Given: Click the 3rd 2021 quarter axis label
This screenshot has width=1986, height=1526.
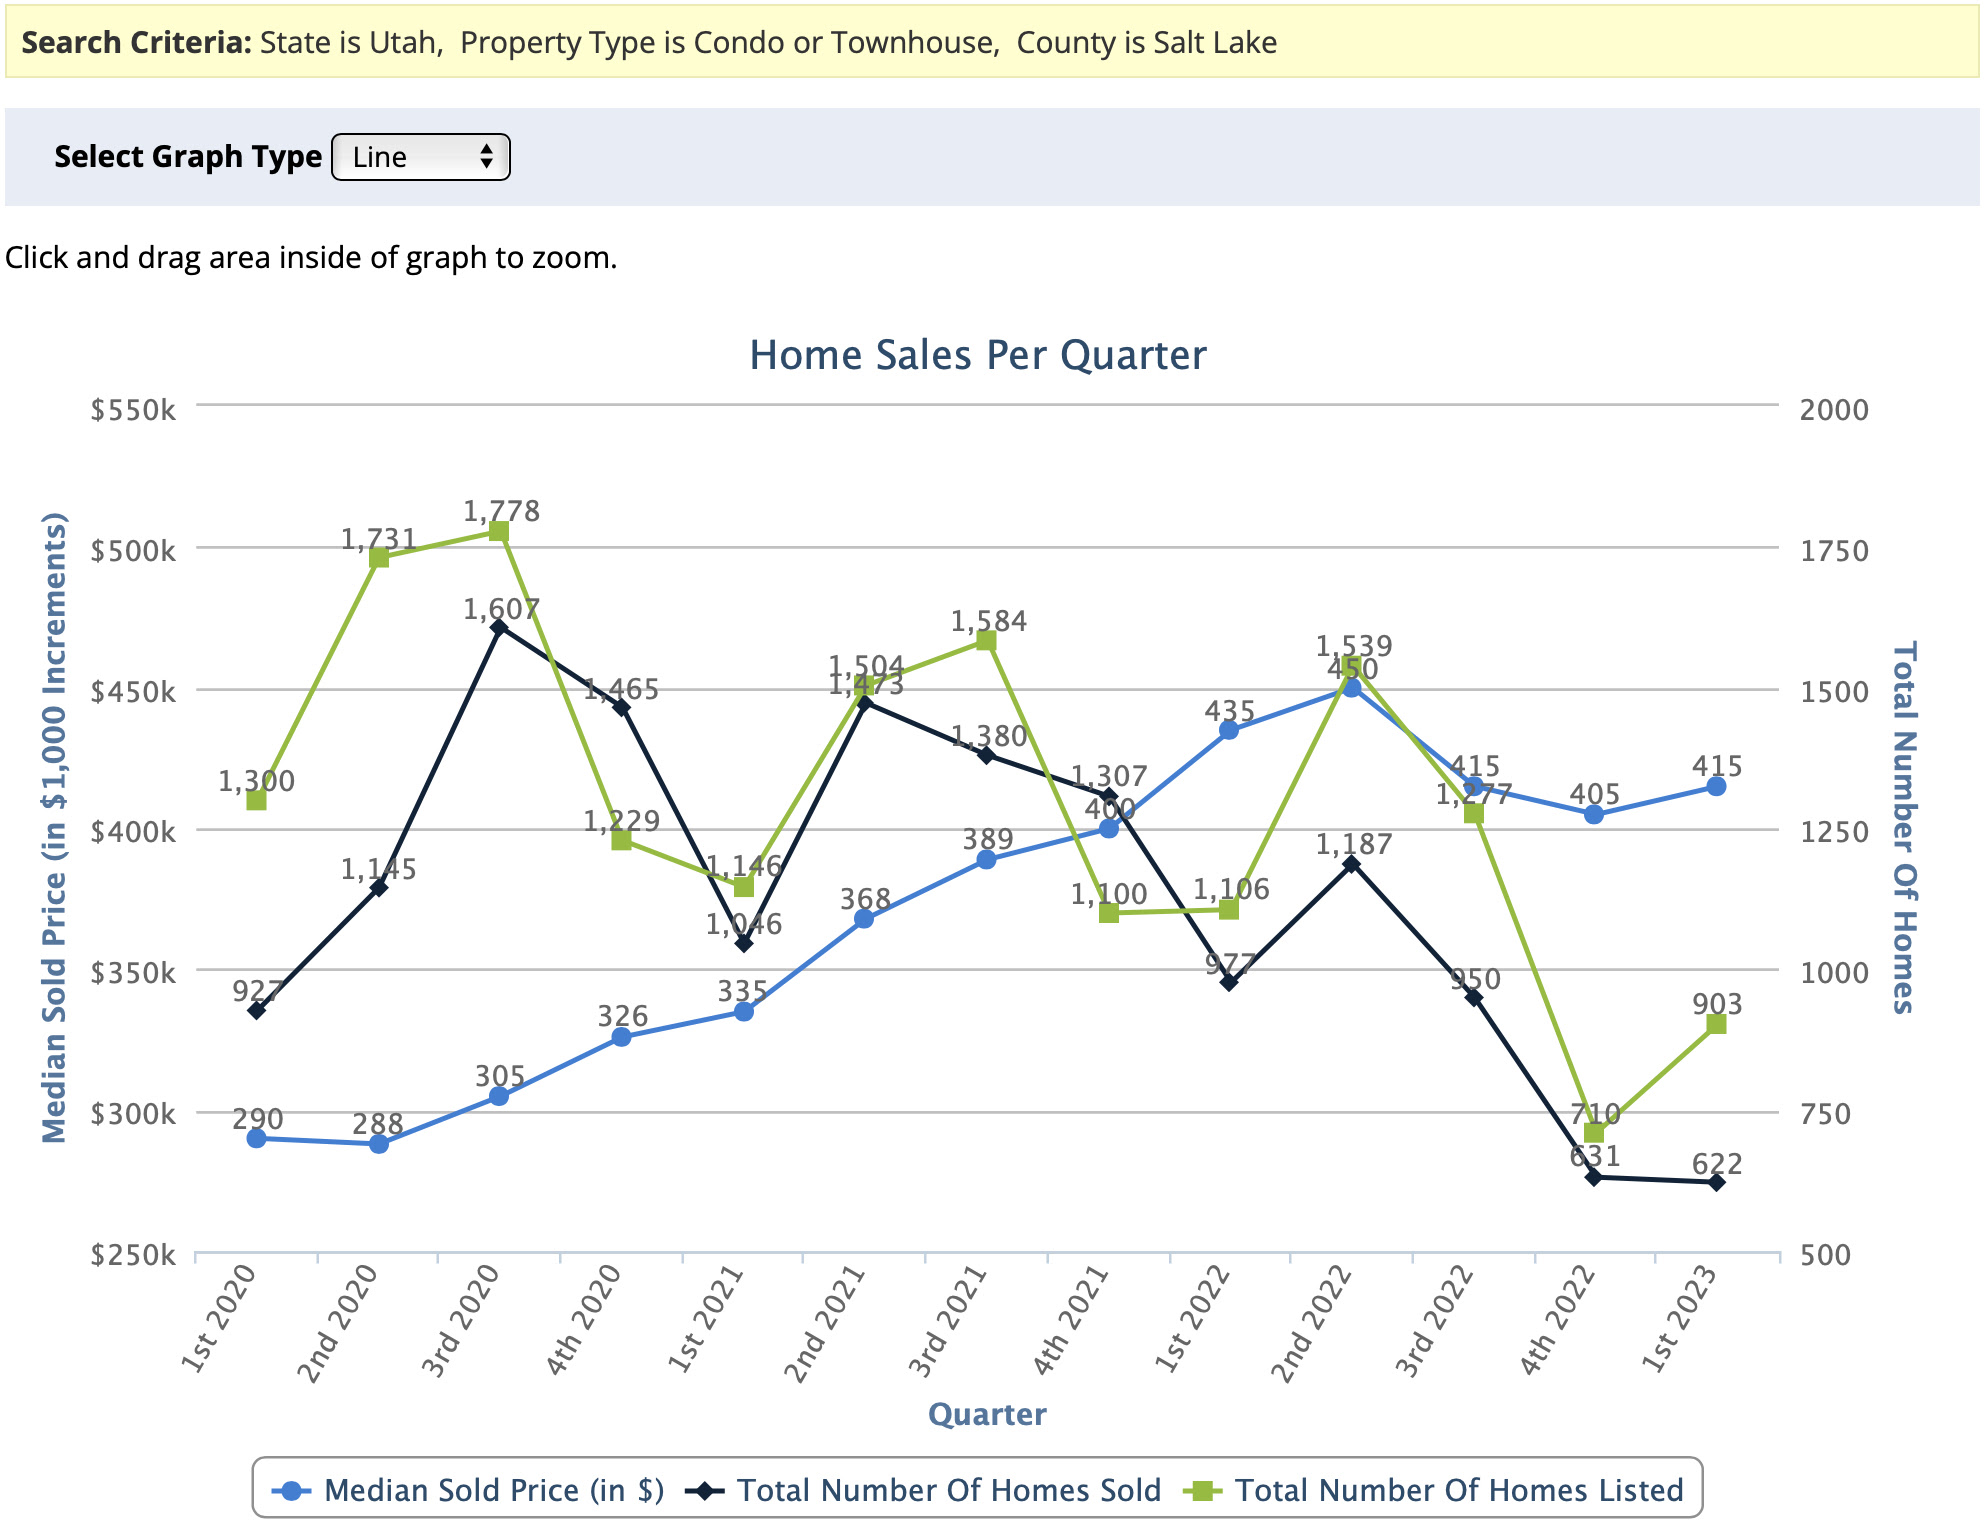Looking at the screenshot, I should 947,1322.
